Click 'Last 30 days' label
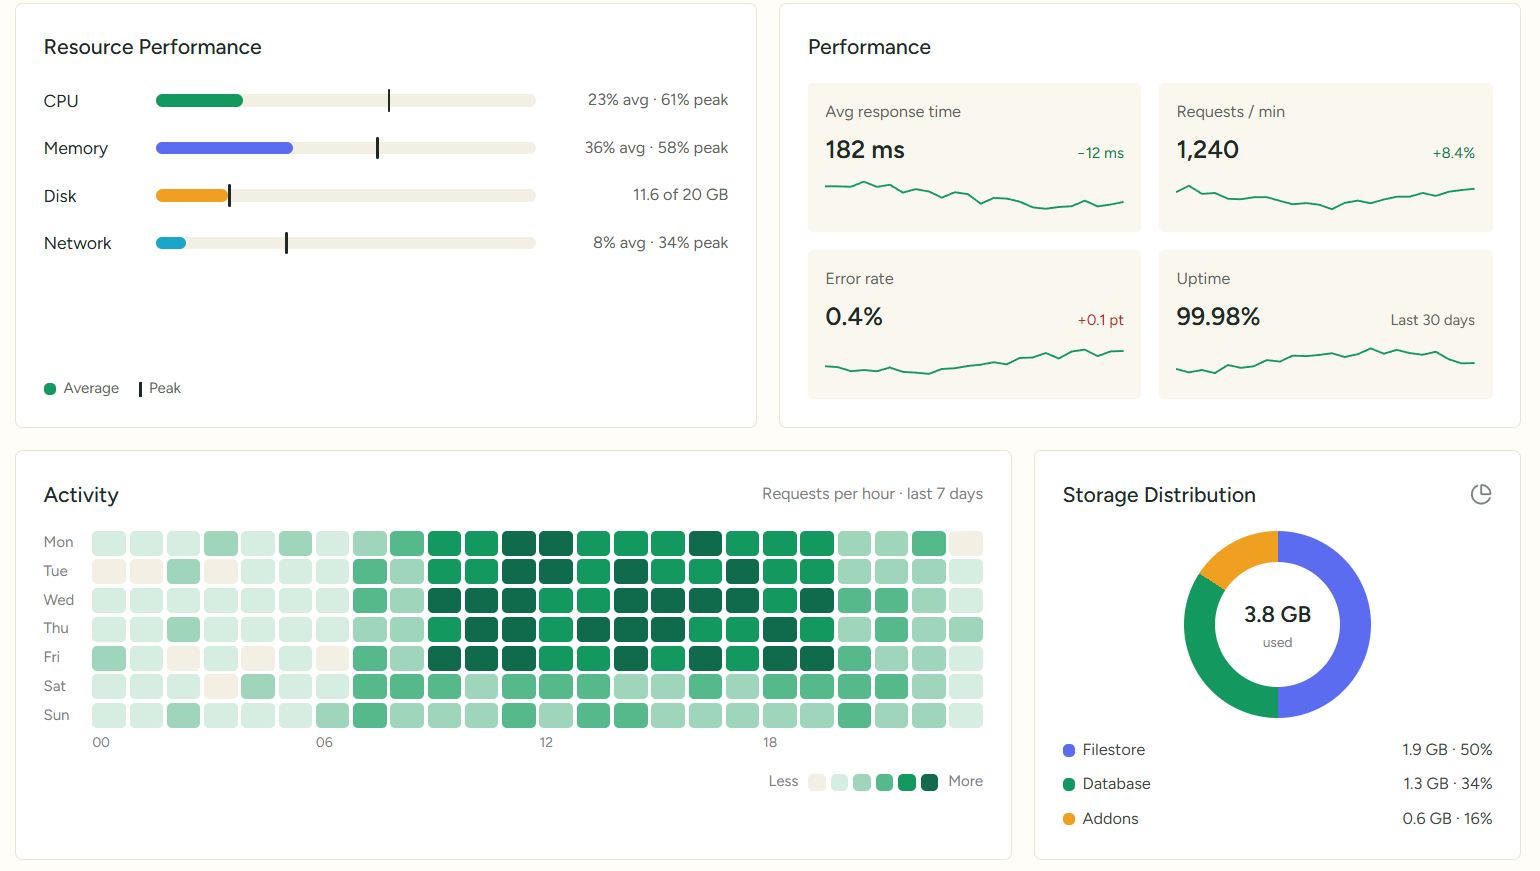The width and height of the screenshot is (1540, 871). click(1432, 320)
